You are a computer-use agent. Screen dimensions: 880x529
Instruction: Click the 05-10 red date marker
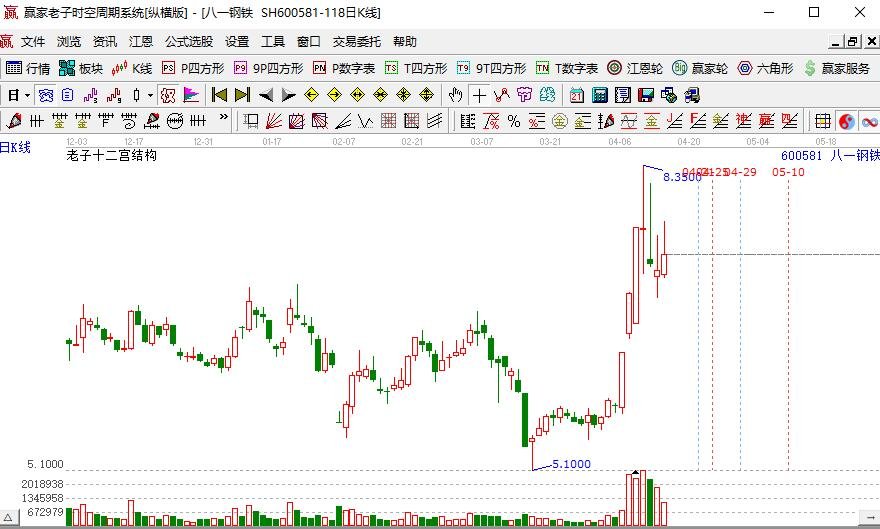click(x=788, y=172)
